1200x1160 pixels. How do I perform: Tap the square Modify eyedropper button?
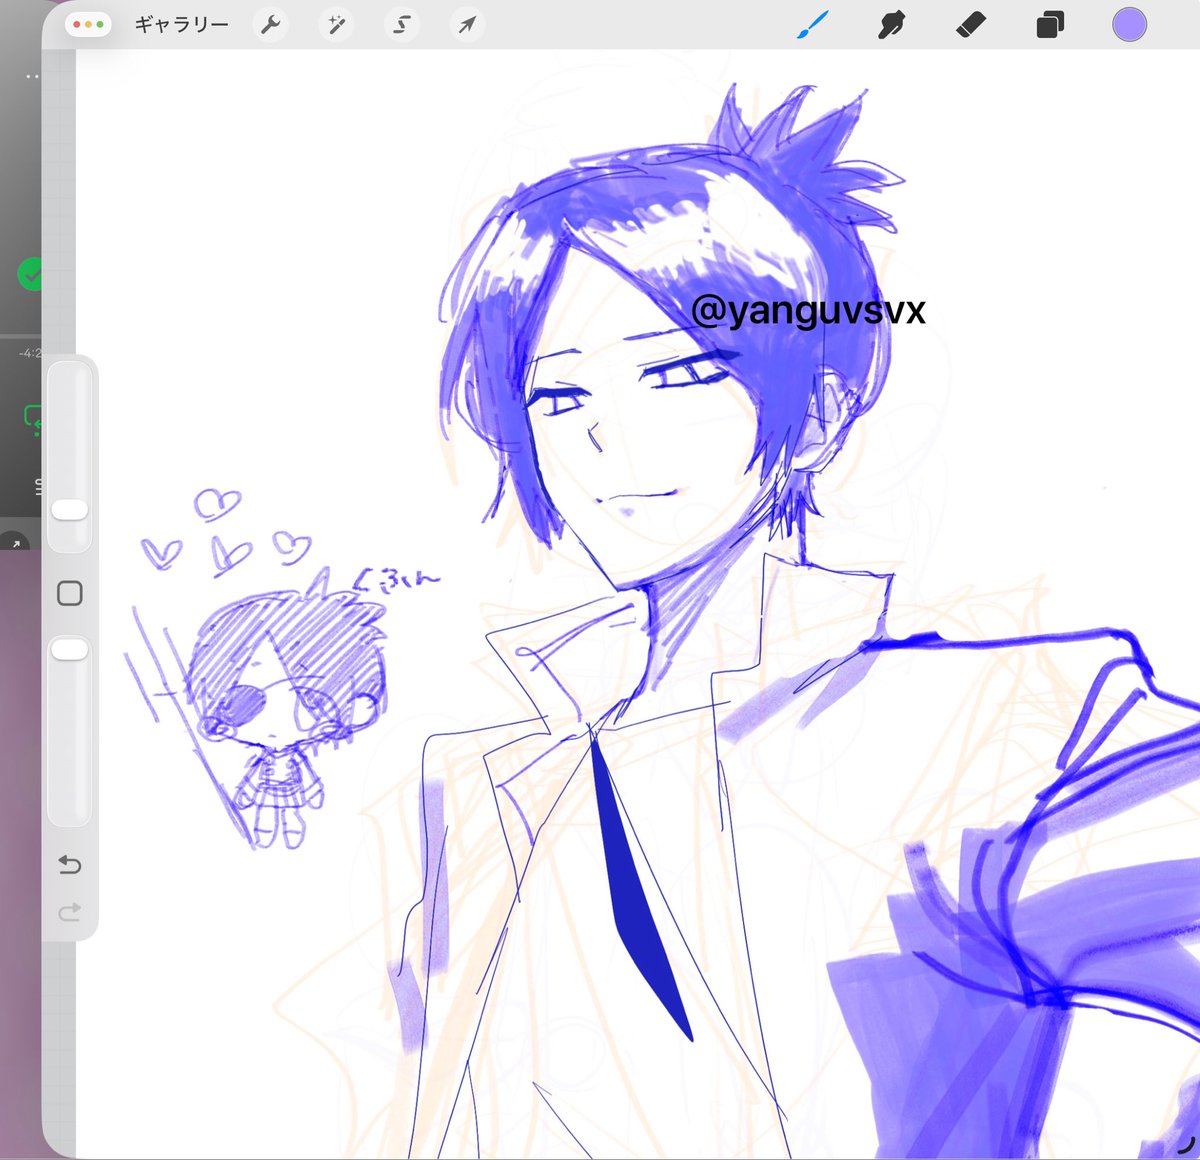pyautogui.click(x=70, y=594)
